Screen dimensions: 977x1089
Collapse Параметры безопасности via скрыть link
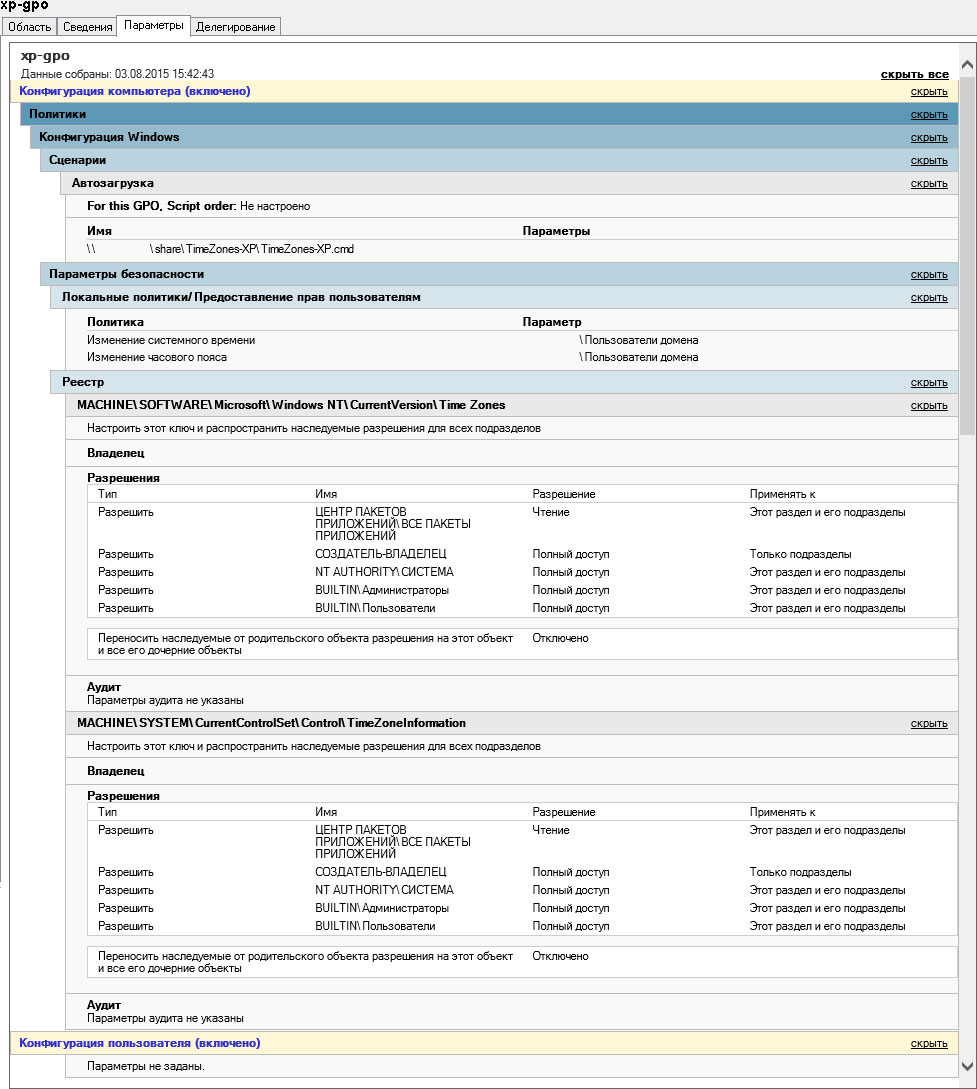click(x=929, y=274)
